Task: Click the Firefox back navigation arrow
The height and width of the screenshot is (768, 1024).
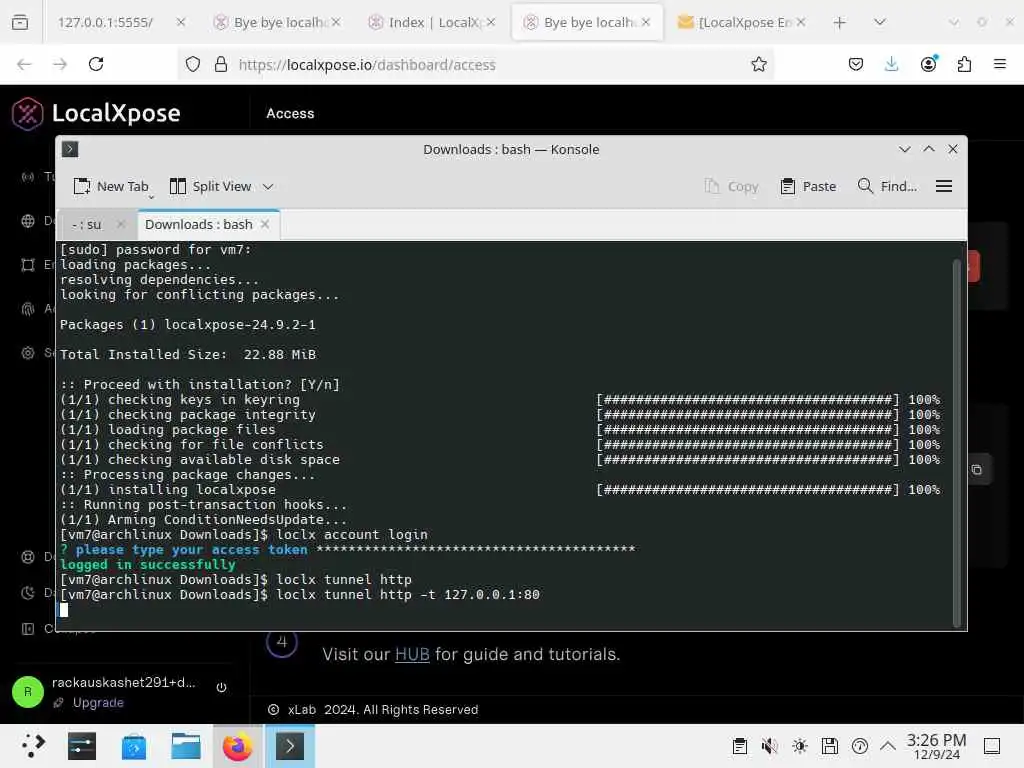Action: (24, 64)
